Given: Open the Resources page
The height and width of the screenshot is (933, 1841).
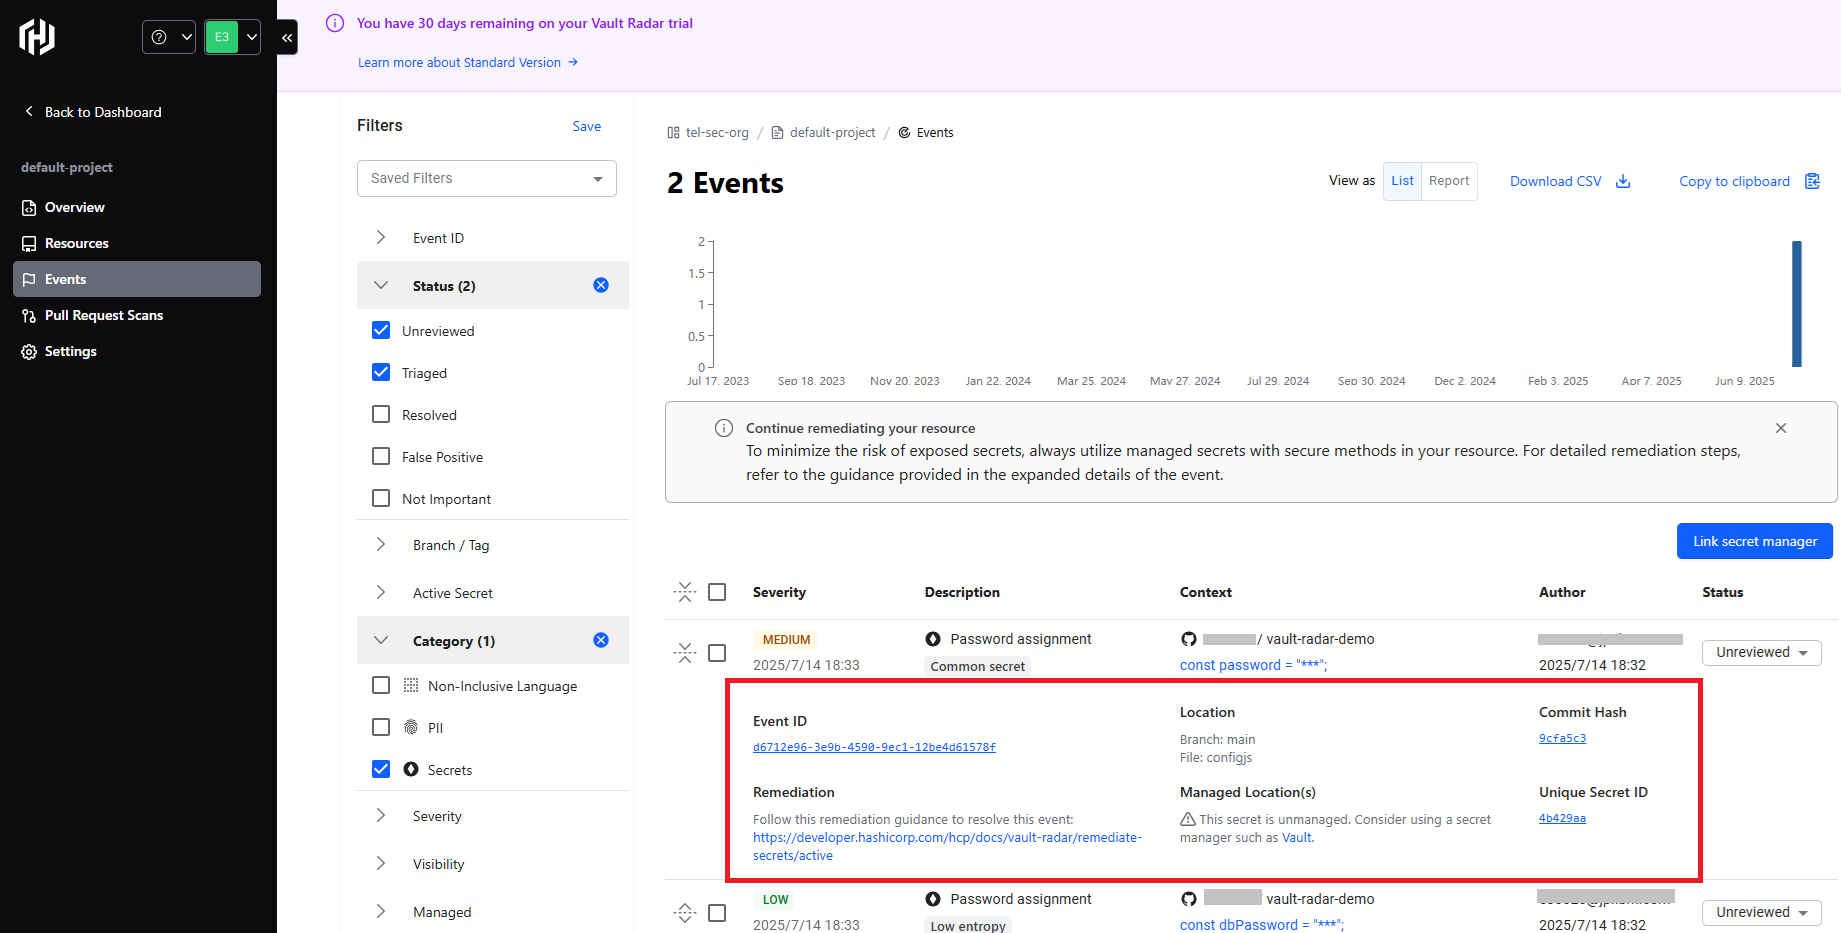Looking at the screenshot, I should tap(137, 243).
